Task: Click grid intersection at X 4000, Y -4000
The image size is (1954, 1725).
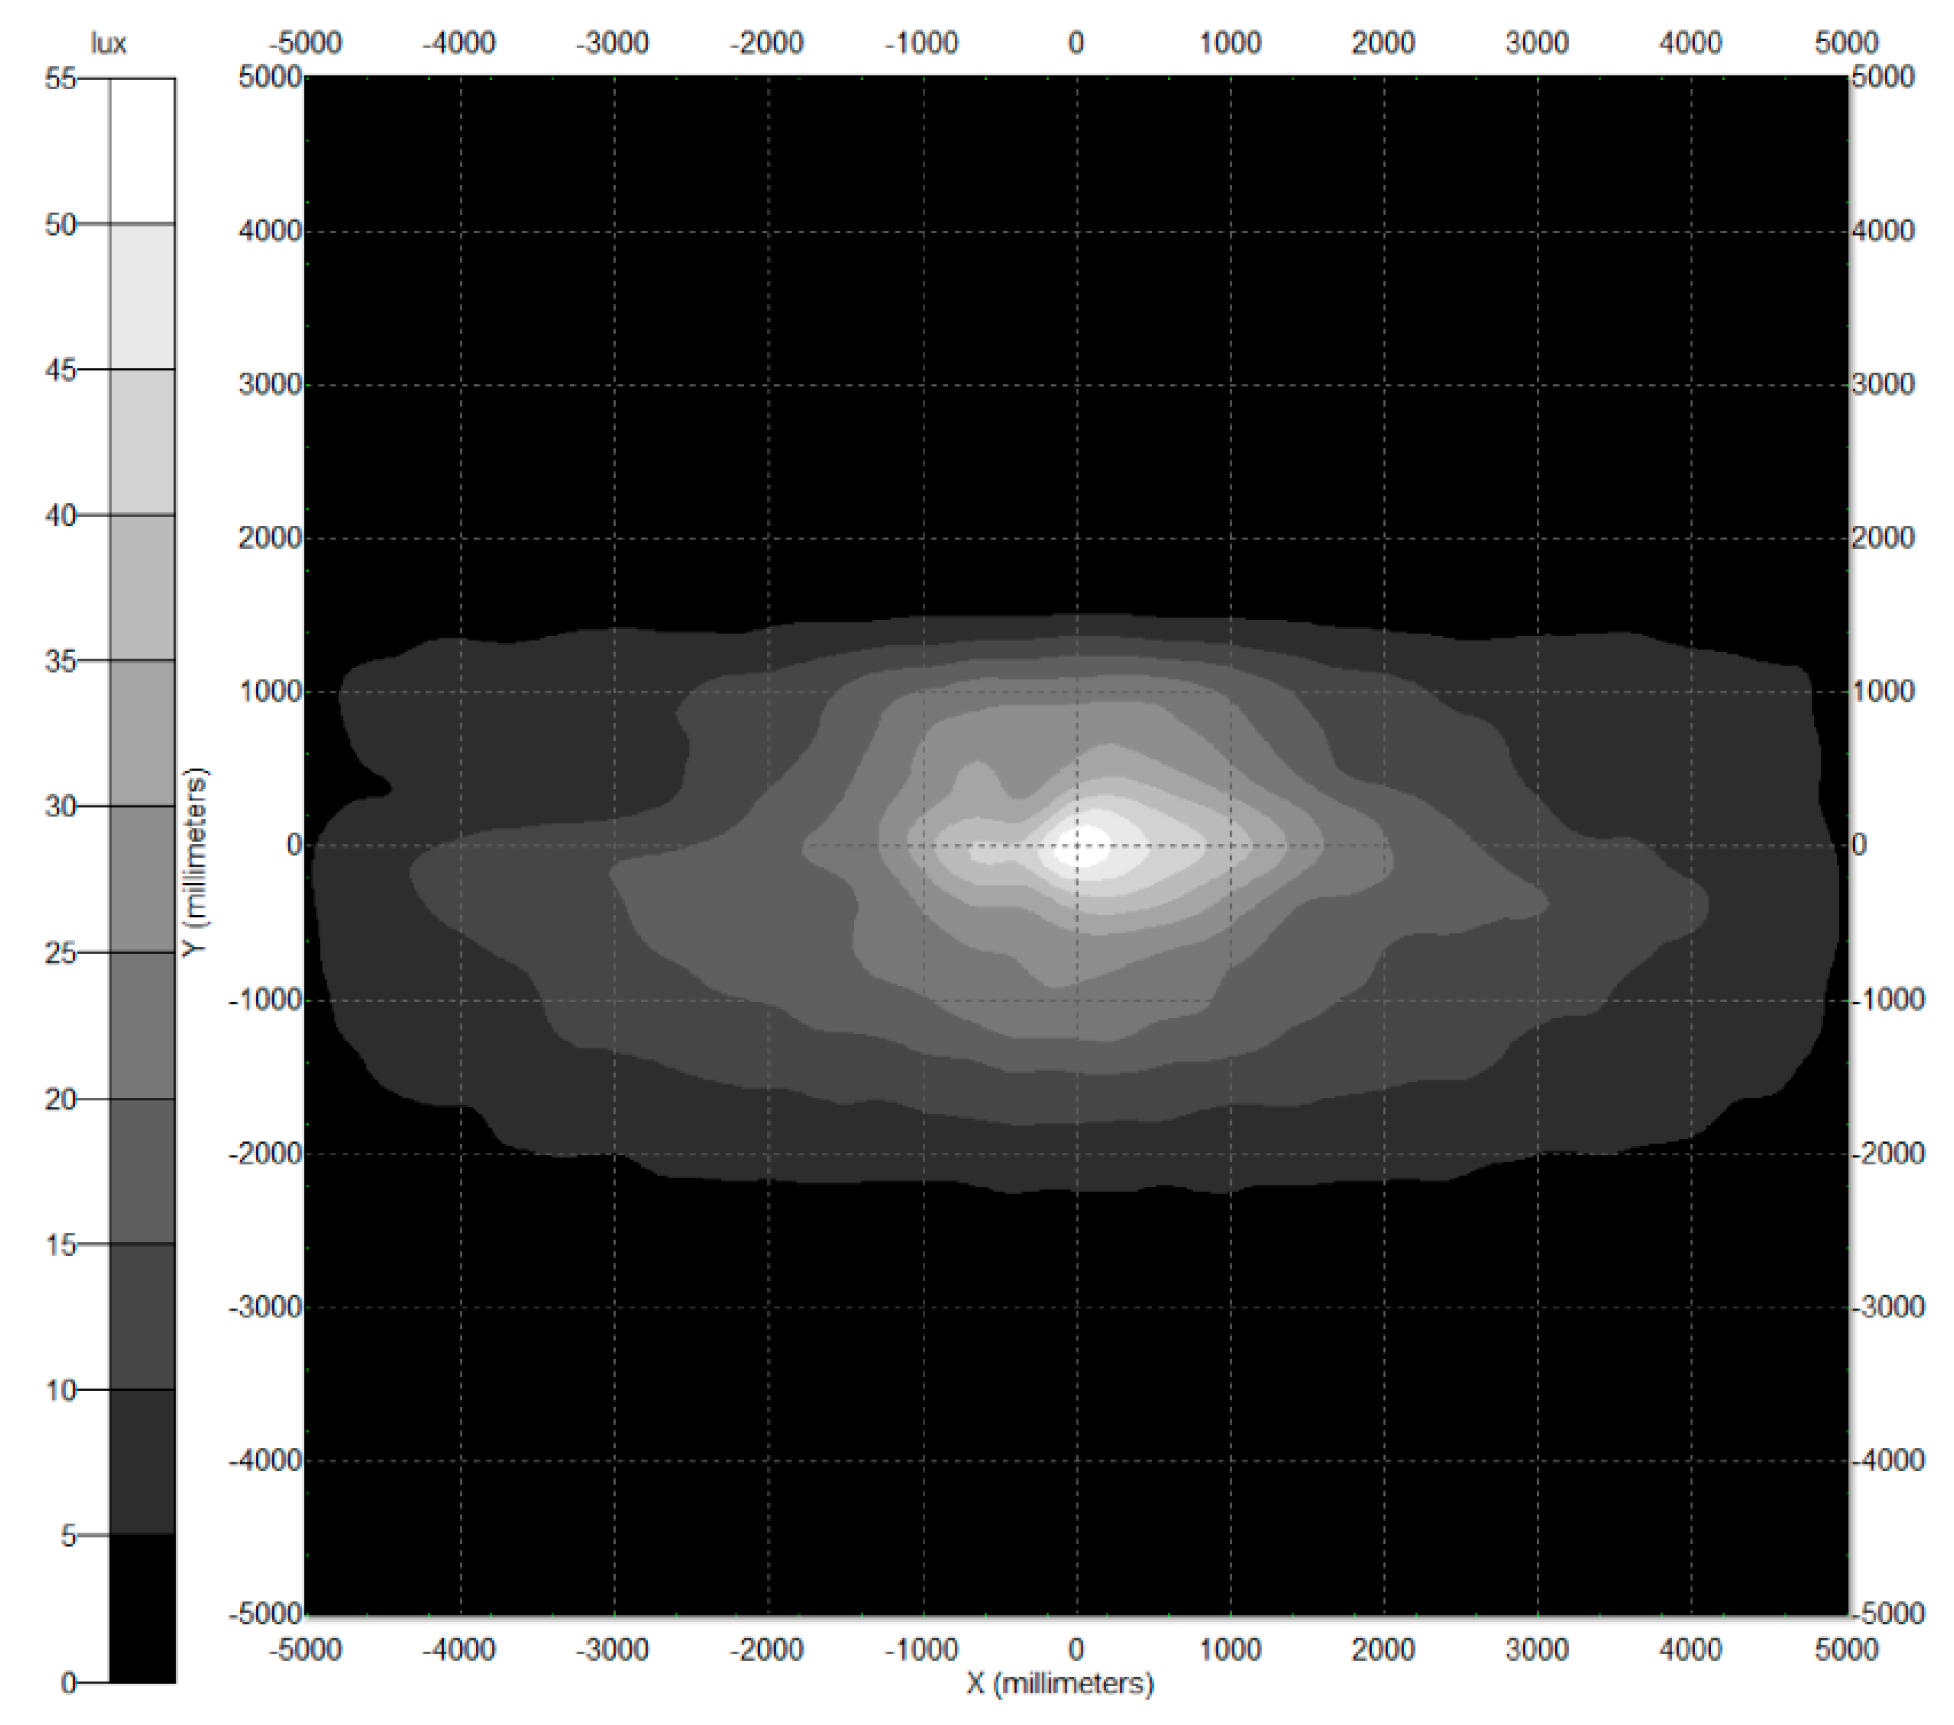Action: click(x=1691, y=1460)
